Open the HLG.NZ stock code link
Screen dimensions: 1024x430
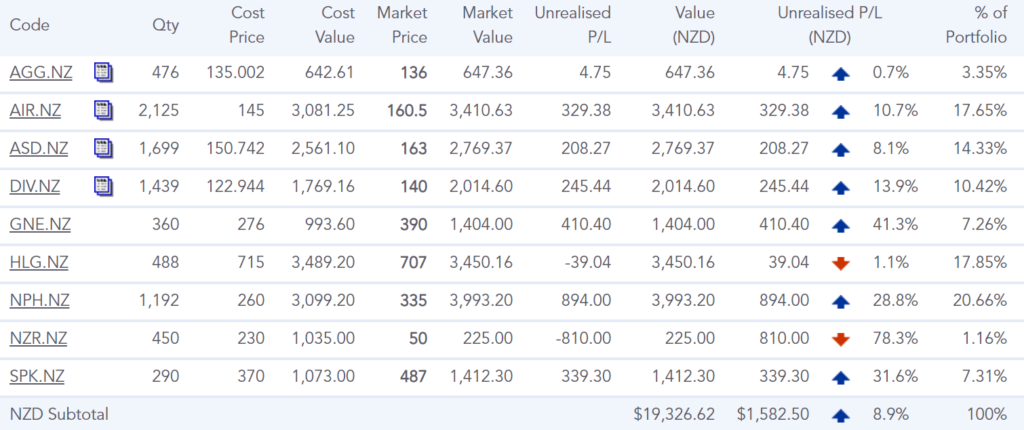[39, 262]
